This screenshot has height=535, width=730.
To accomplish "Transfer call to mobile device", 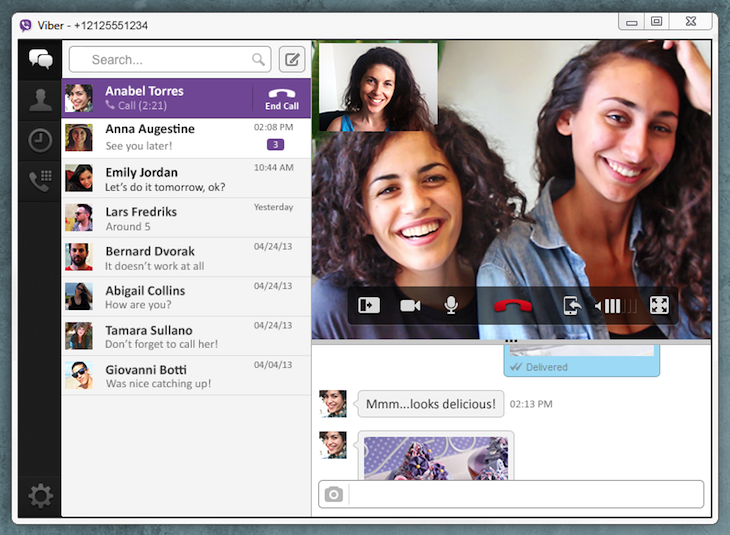I will 571,306.
